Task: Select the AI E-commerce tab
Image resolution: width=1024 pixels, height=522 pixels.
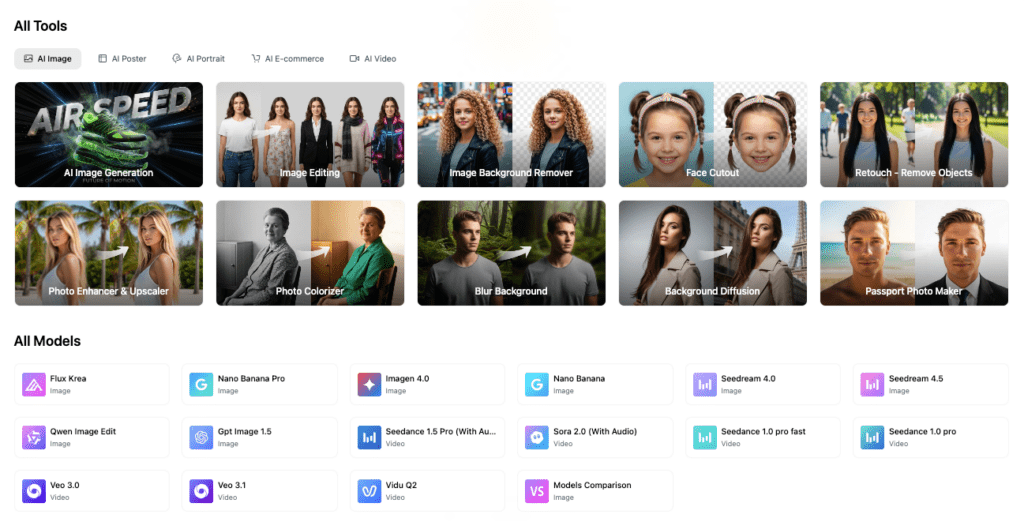Action: click(x=287, y=59)
